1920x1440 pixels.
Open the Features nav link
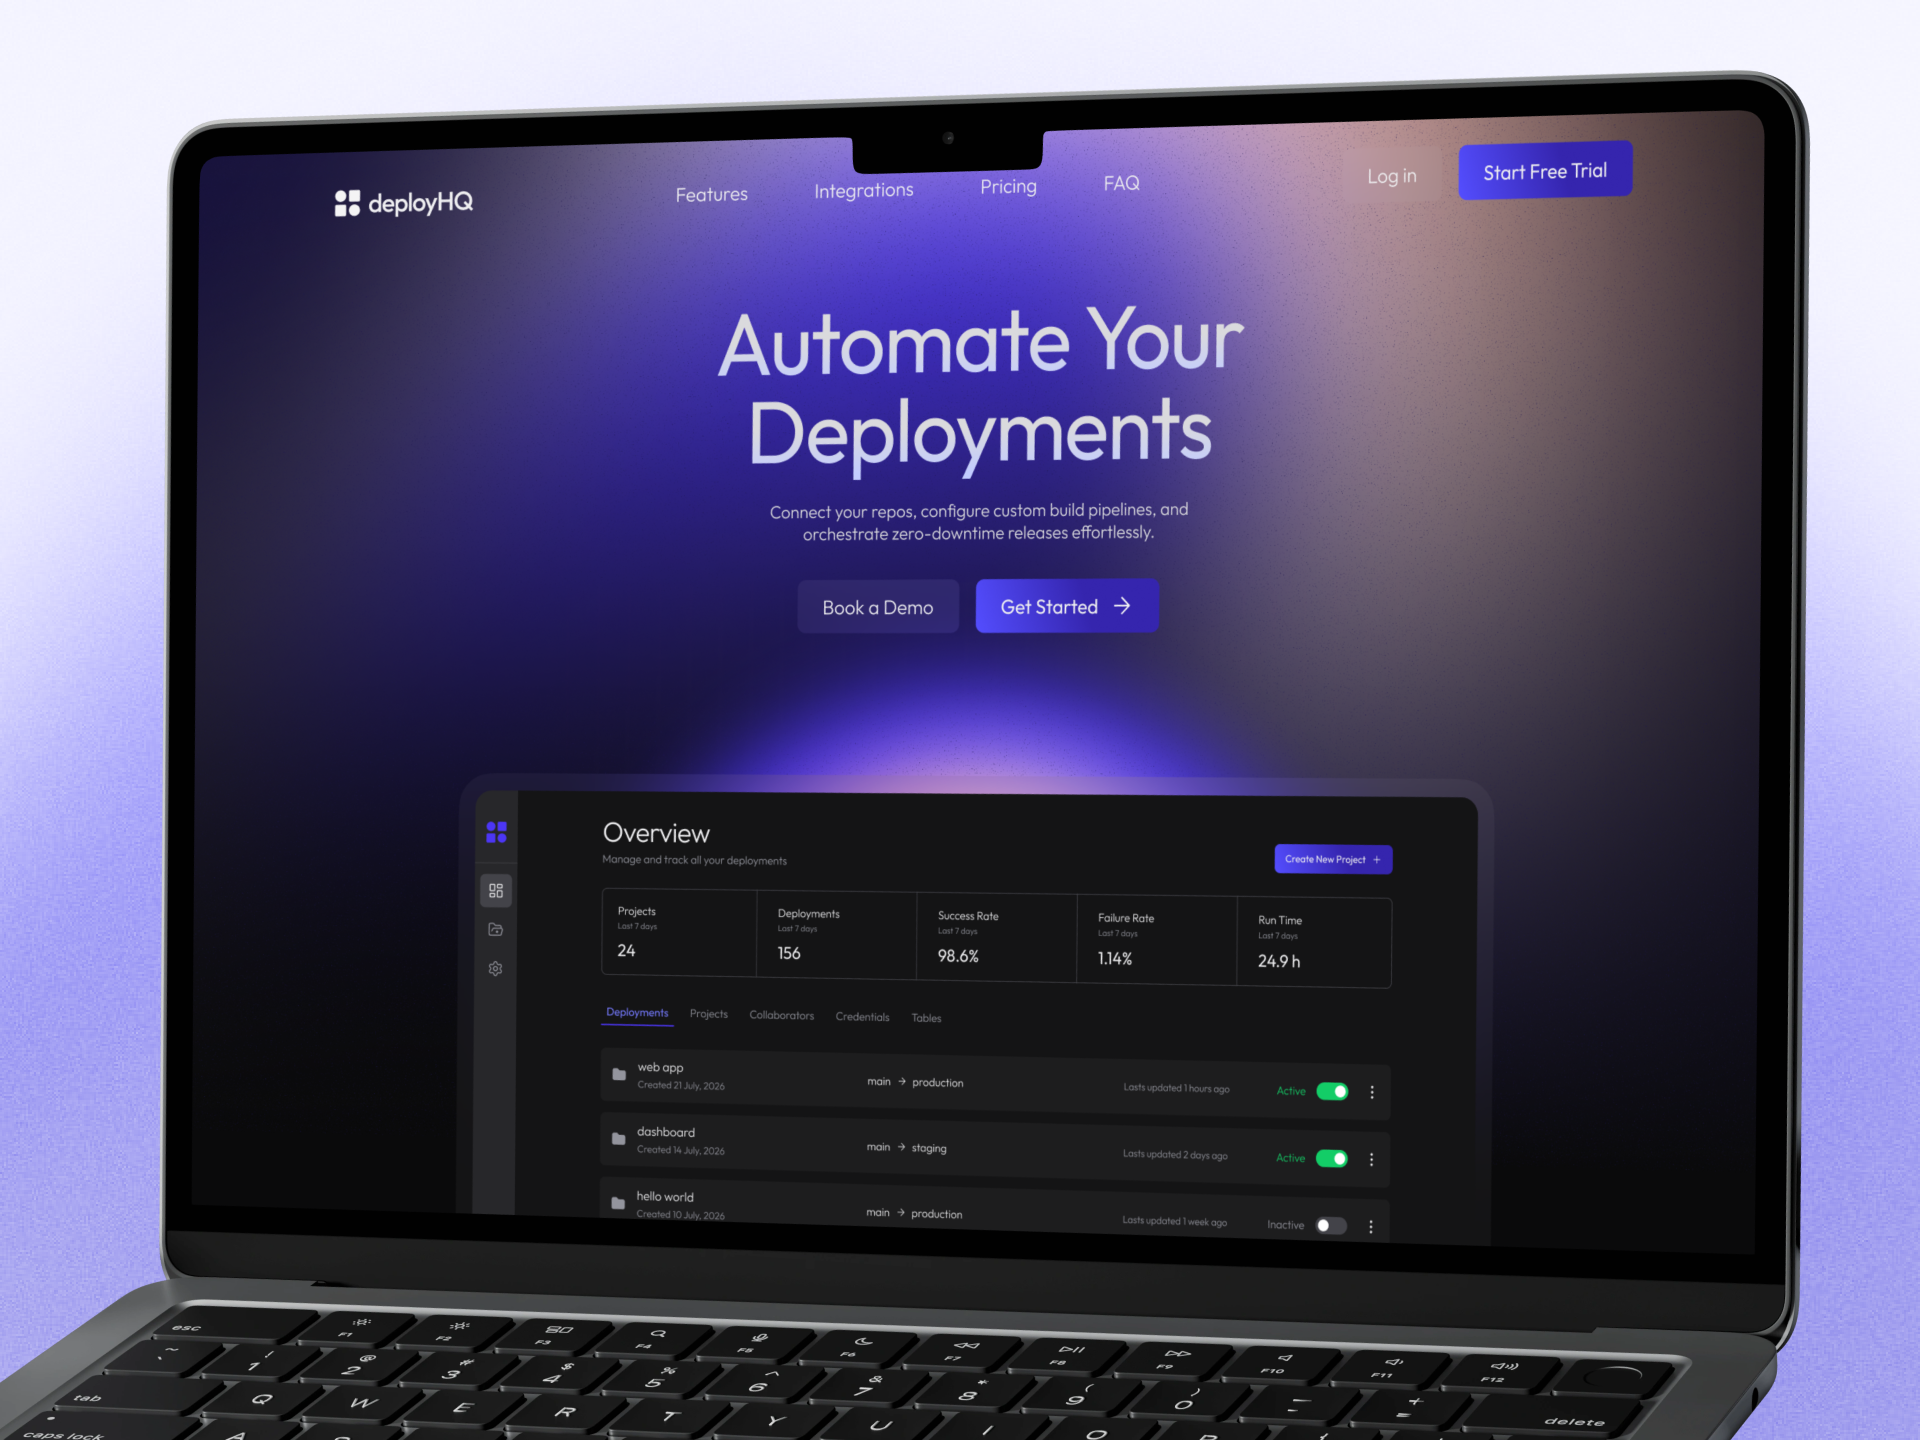711,195
